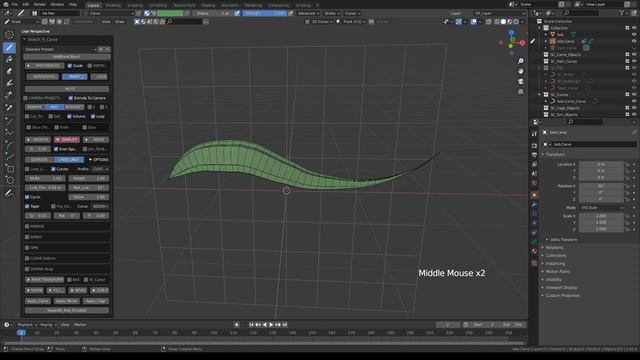Select the Polyline draw tool
This screenshot has height=360, width=640.
[9, 133]
